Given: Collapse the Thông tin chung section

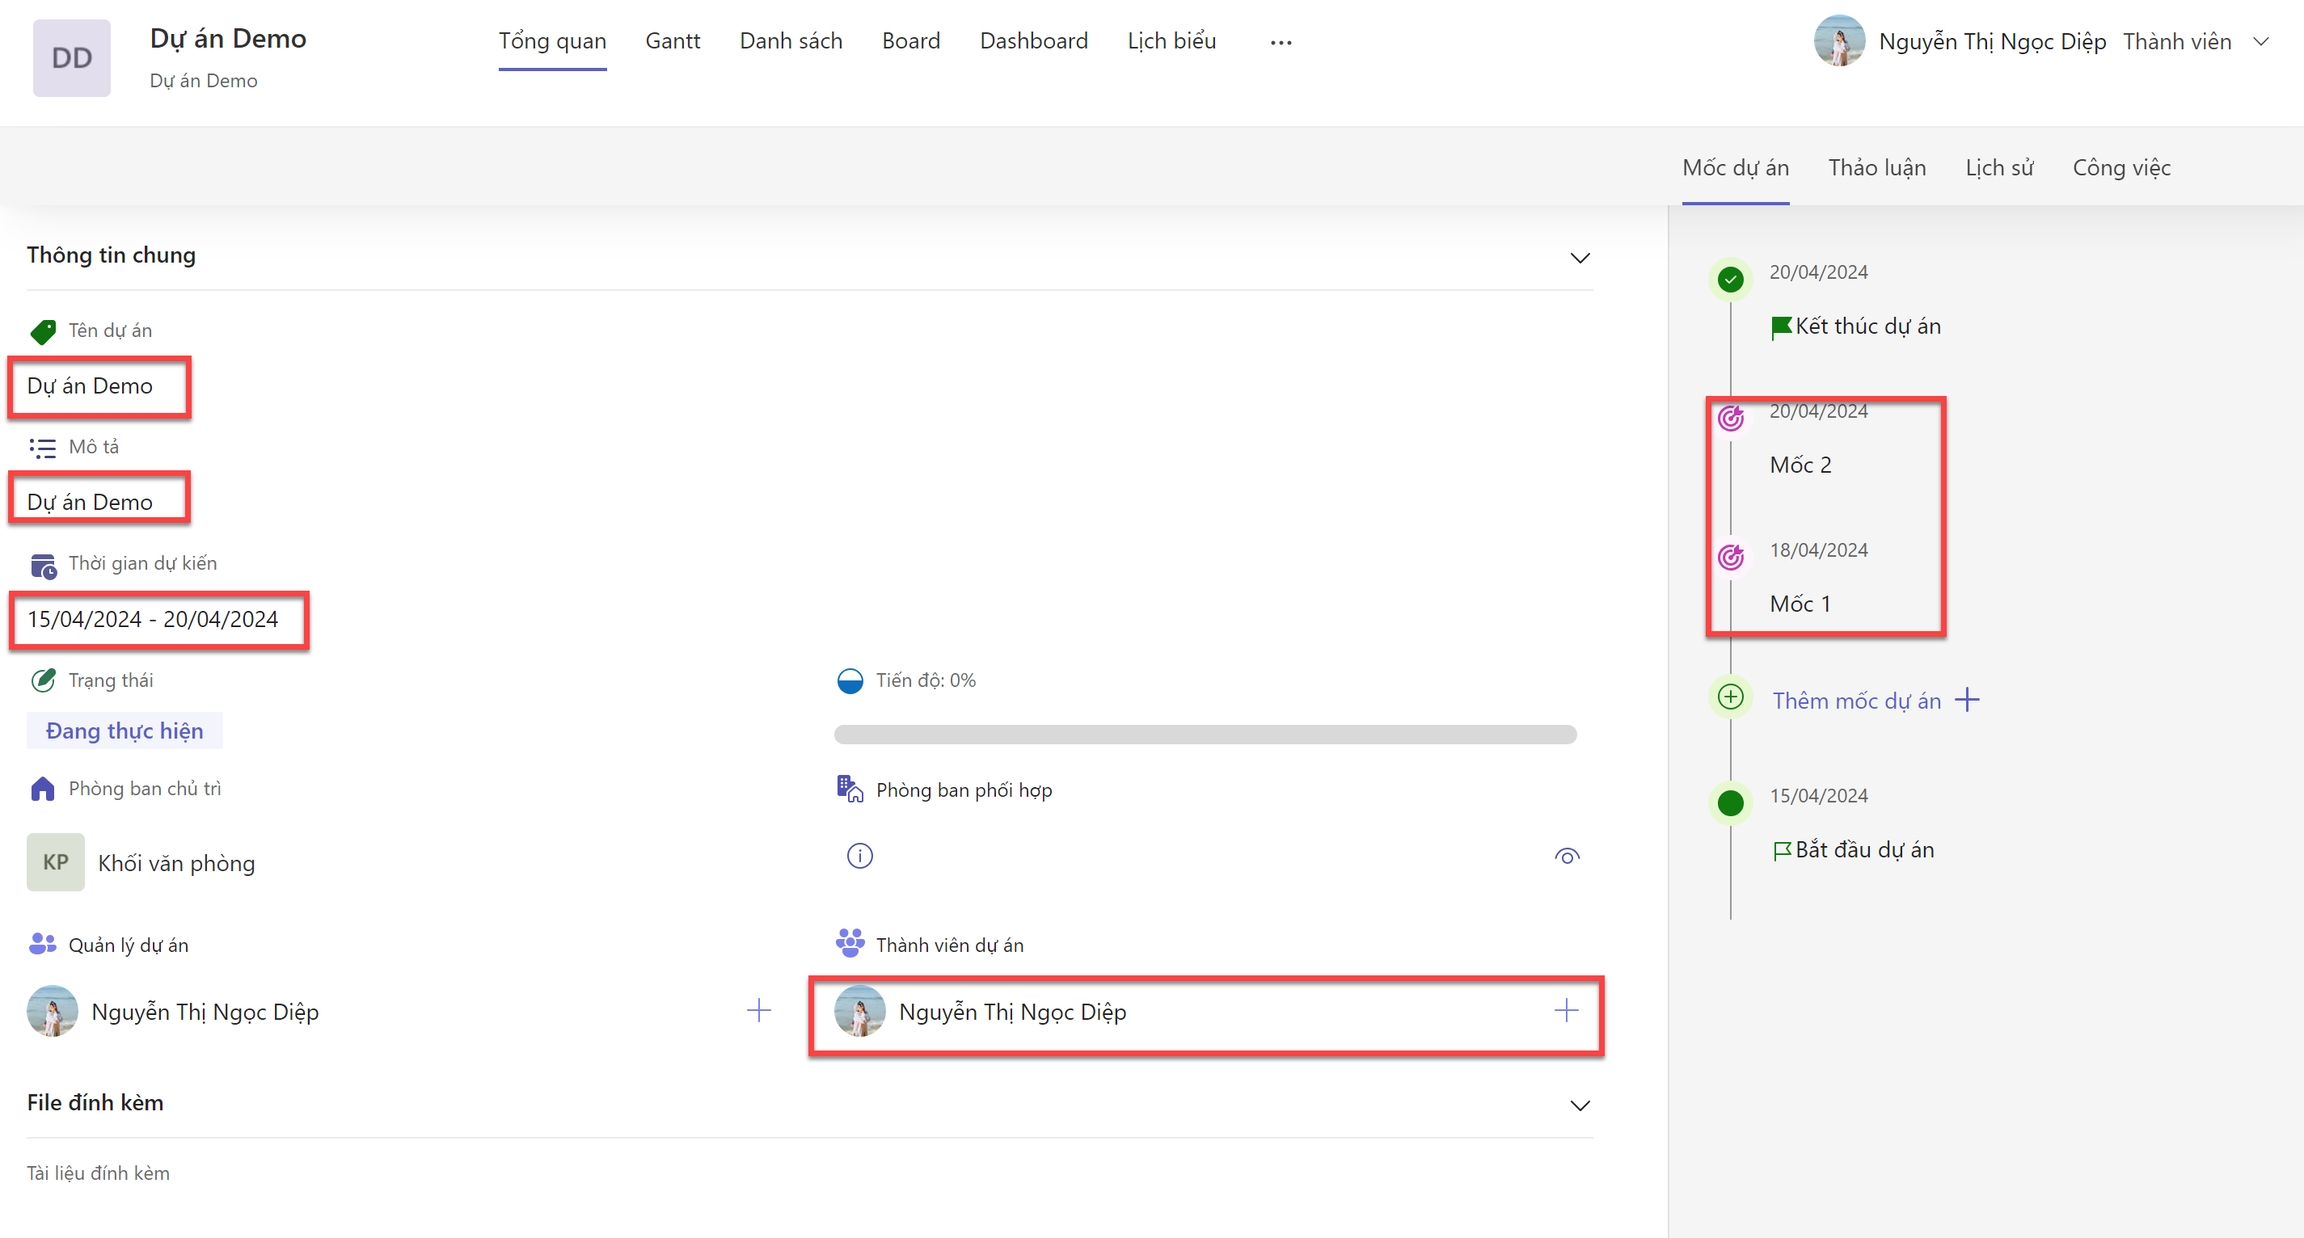Looking at the screenshot, I should coord(1580,258).
